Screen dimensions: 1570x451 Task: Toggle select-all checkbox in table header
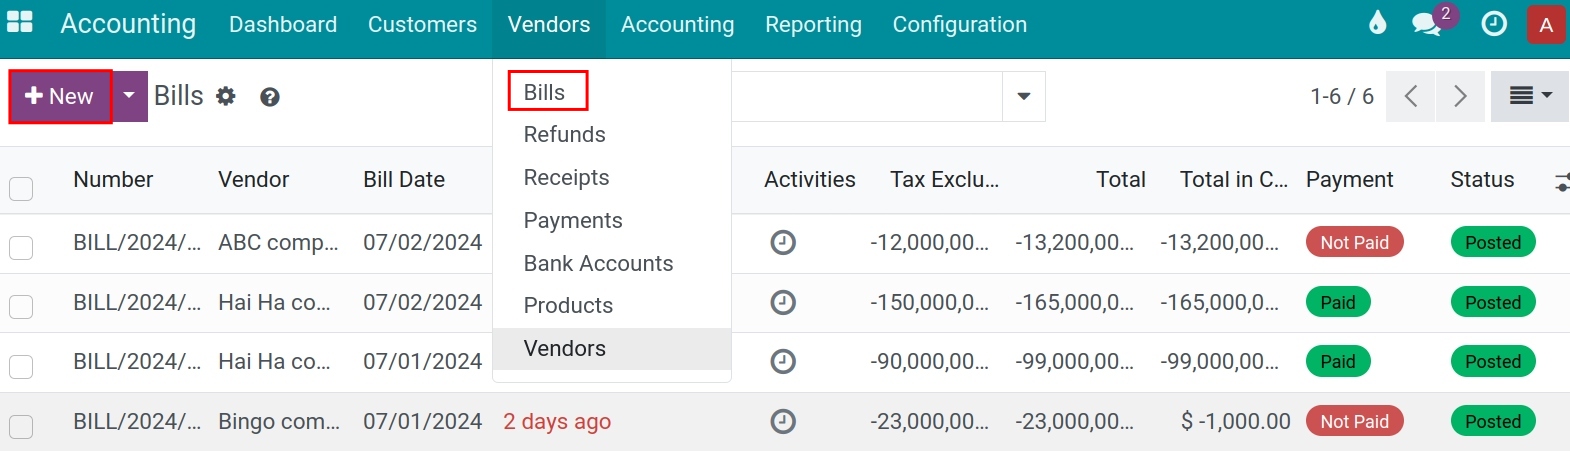(x=21, y=188)
